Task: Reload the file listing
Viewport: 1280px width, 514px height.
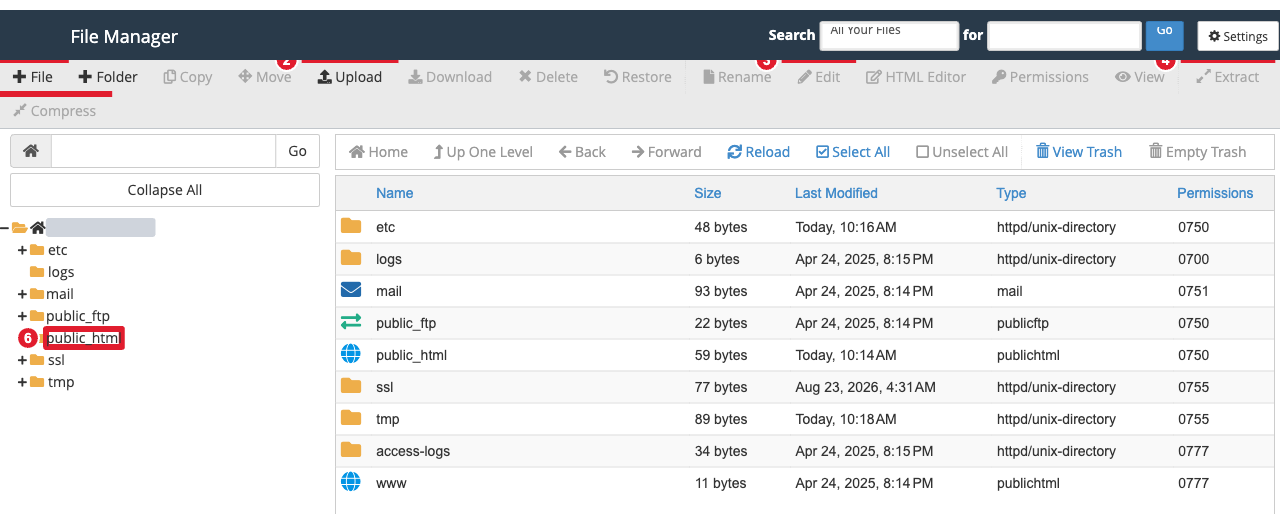Action: pyautogui.click(x=758, y=152)
